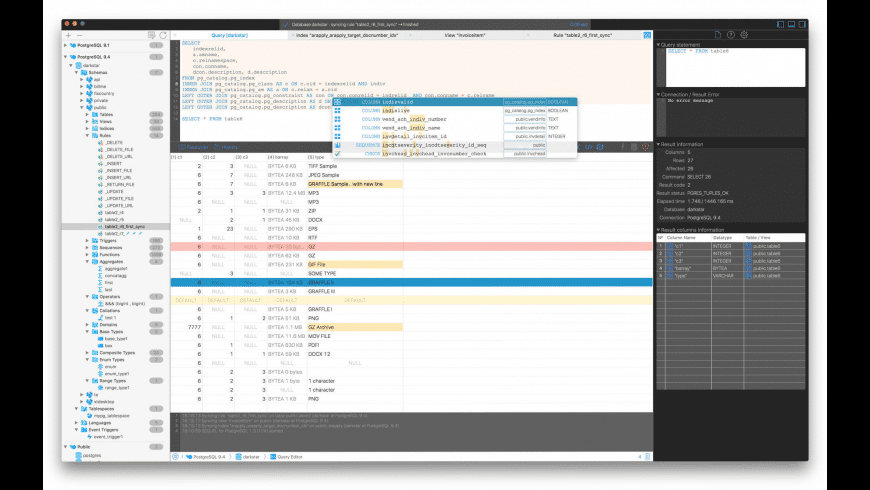Open the help inspector icon
This screenshot has height=490, width=870.
(731, 34)
